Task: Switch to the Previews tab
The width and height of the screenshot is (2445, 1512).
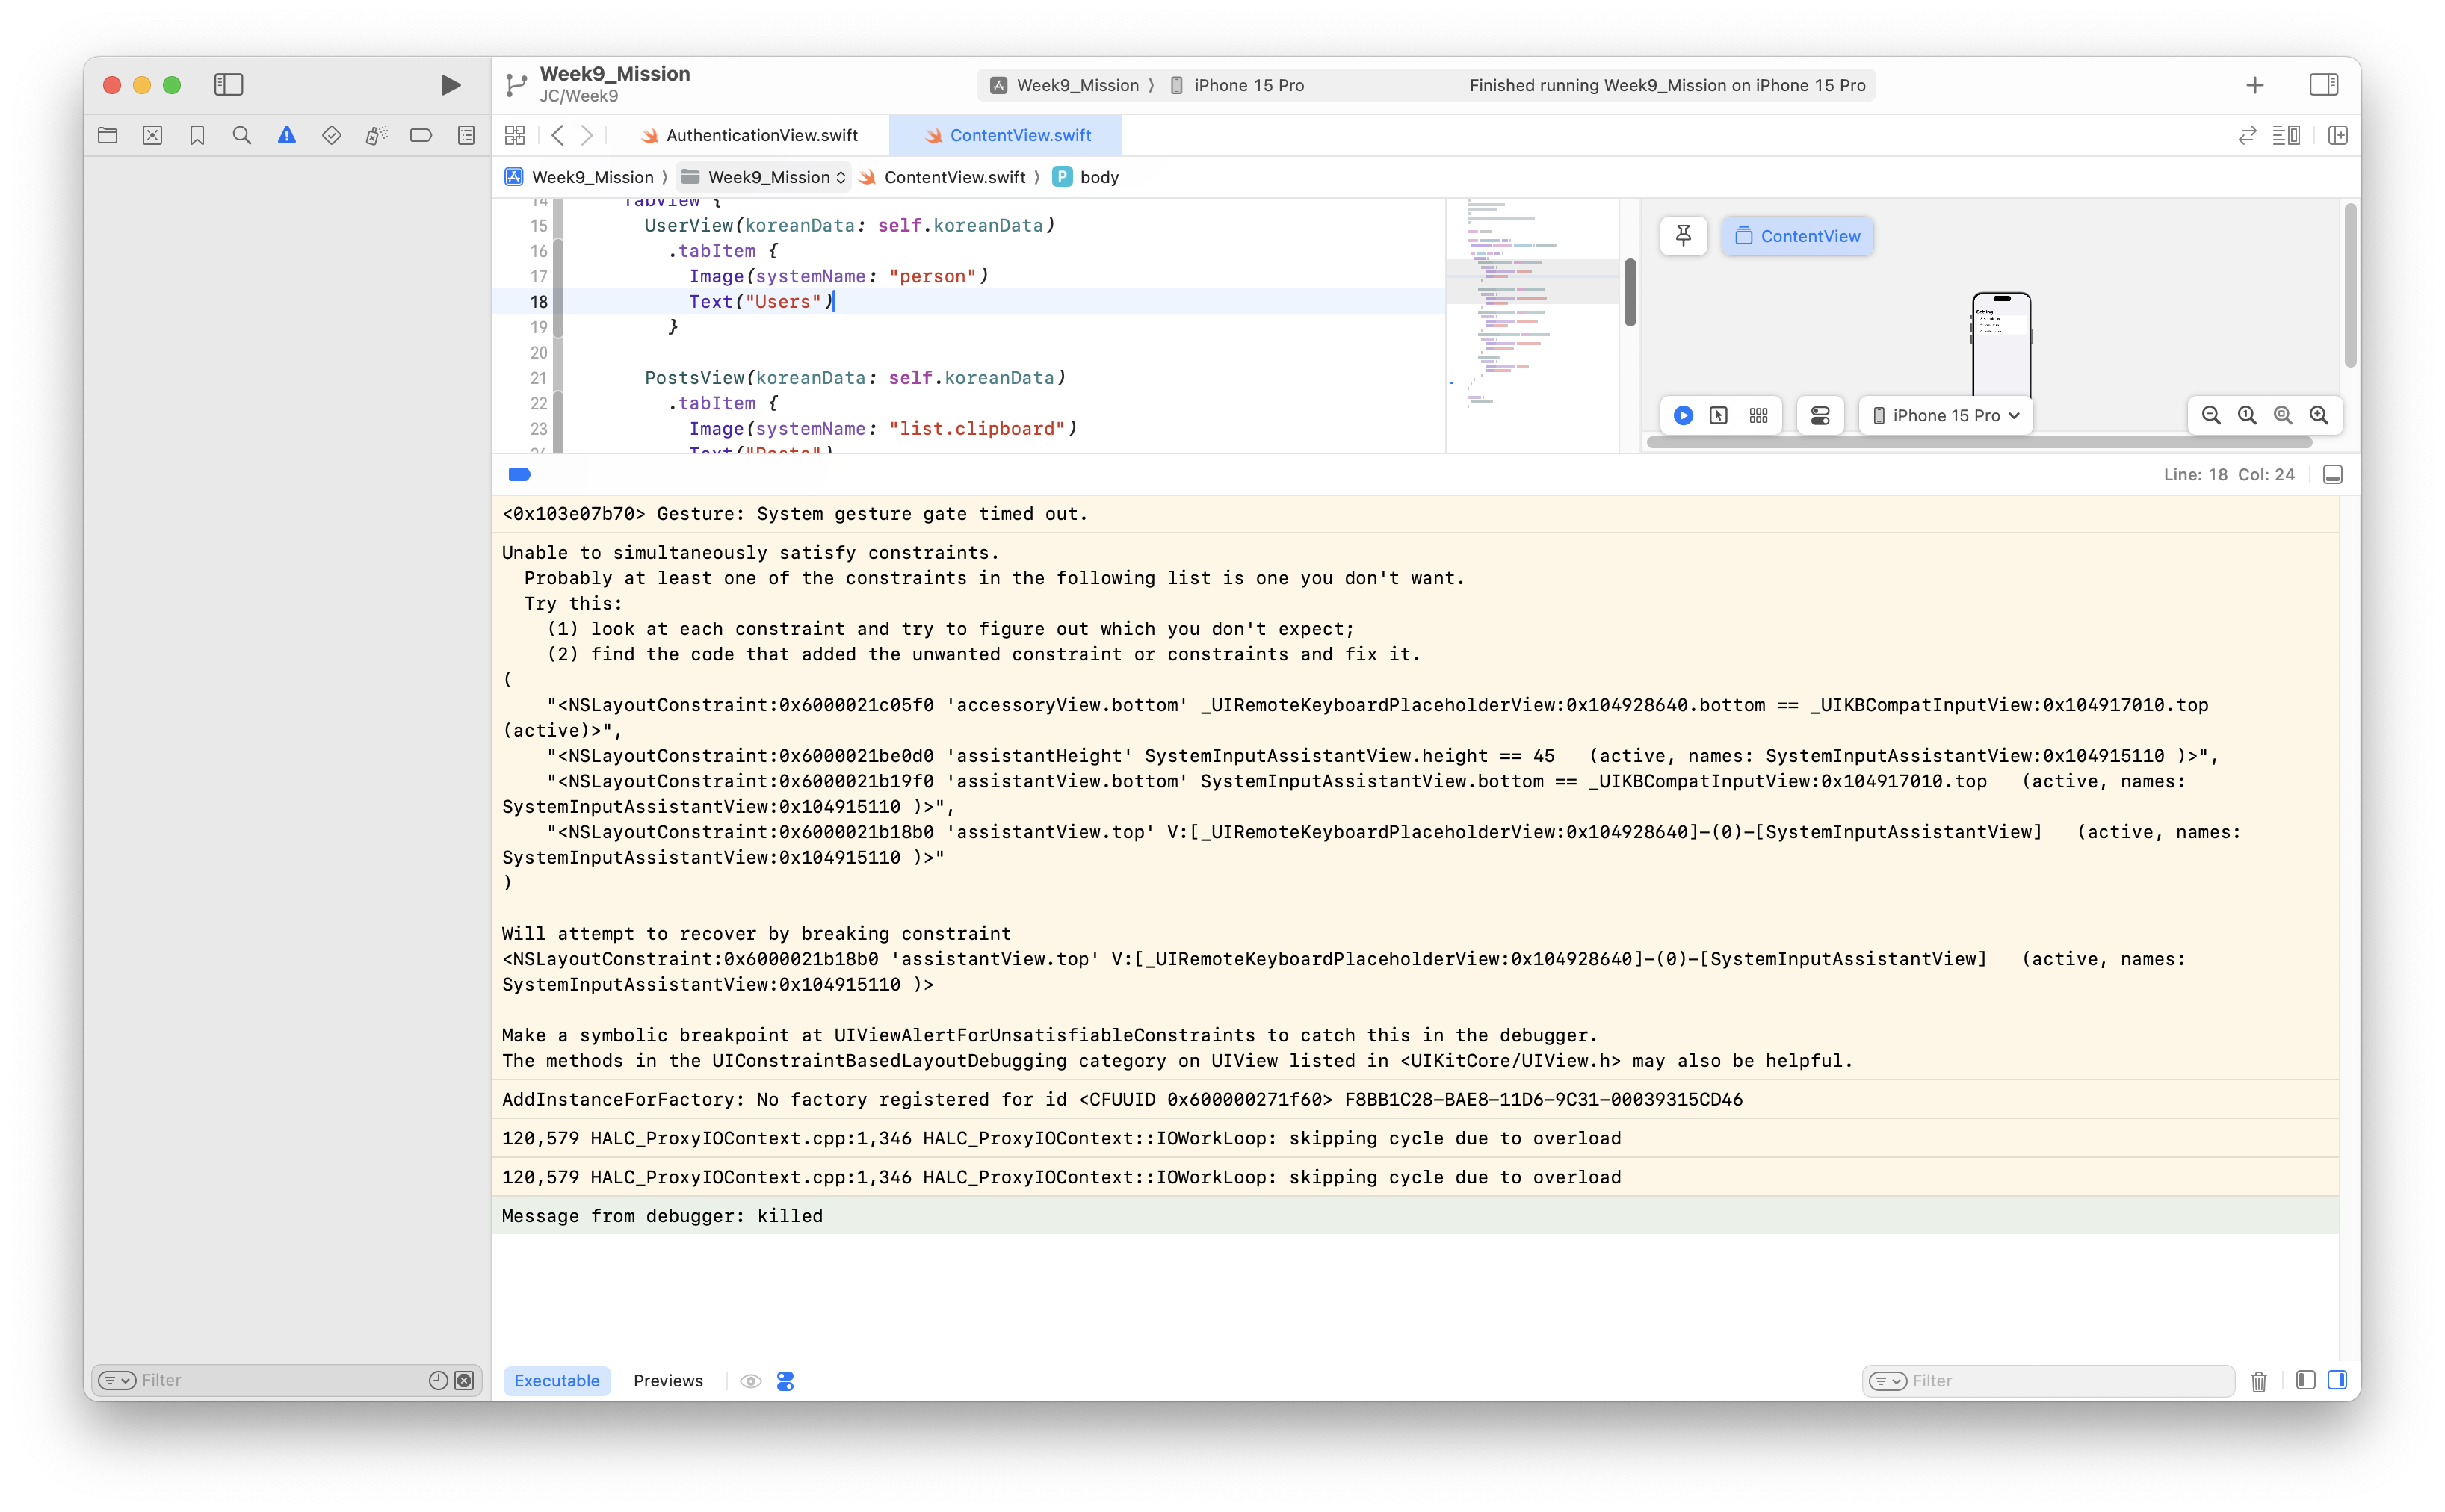Action: click(x=668, y=1380)
